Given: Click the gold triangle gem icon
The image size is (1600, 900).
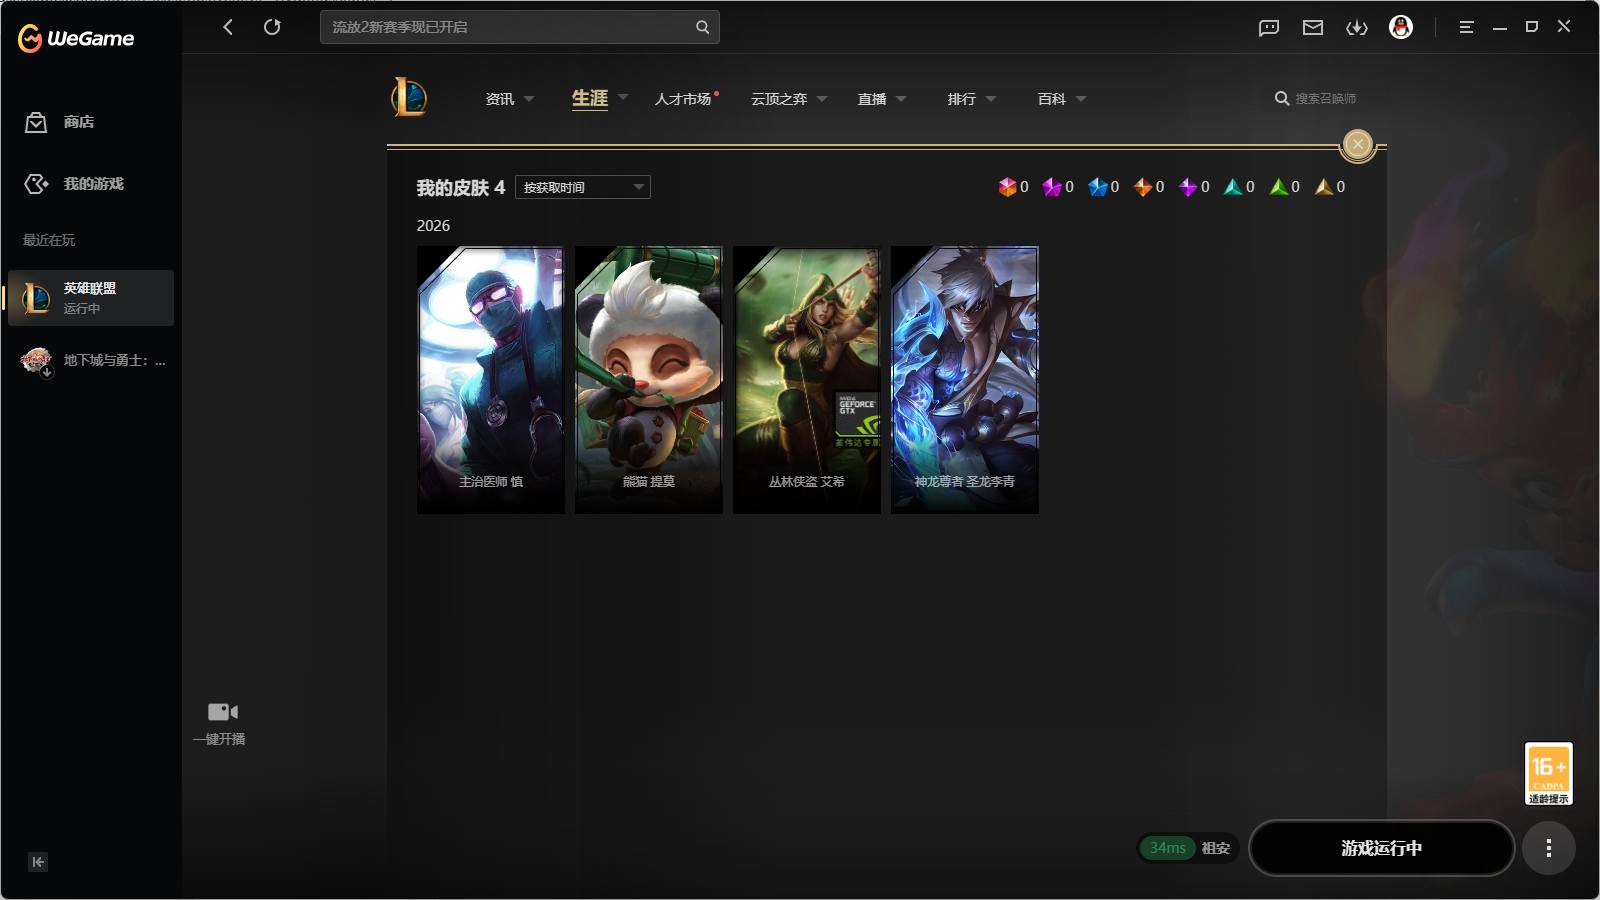Looking at the screenshot, I should pos(1324,187).
